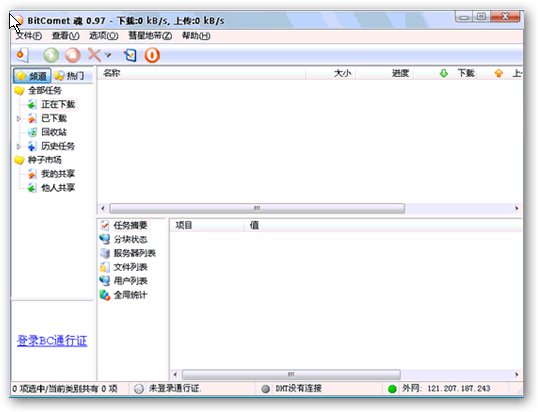Open 用户列表 detail panel
538x412 pixels.
click(130, 281)
